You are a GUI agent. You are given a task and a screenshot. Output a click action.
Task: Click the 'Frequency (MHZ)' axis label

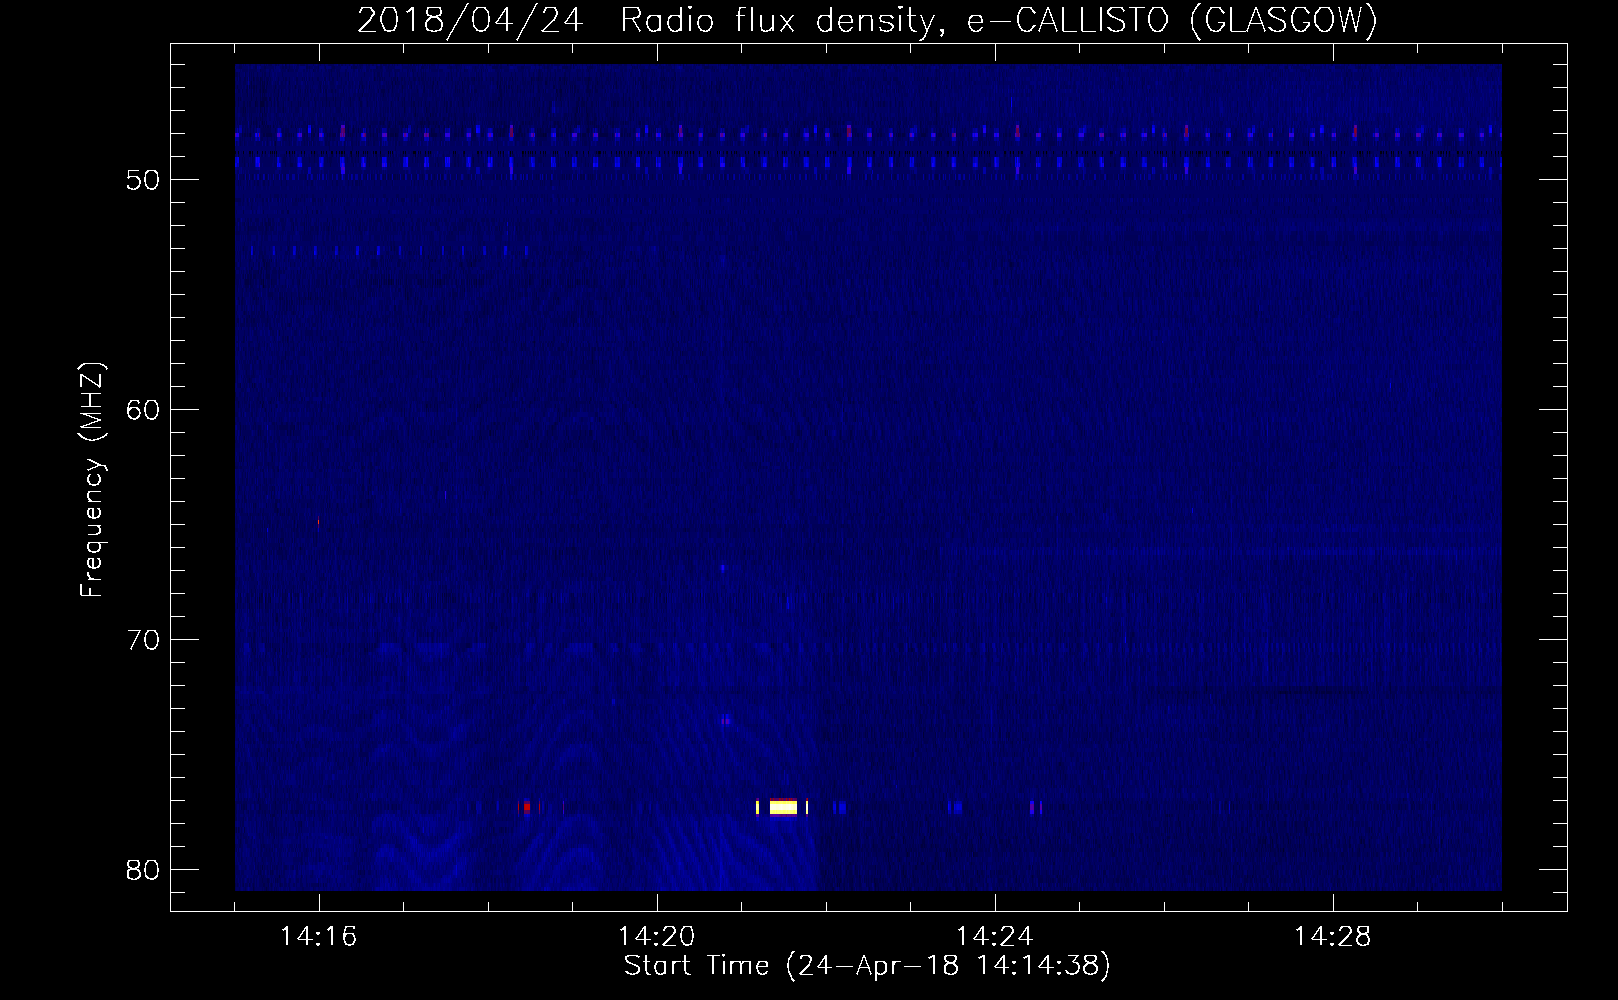[x=92, y=480]
